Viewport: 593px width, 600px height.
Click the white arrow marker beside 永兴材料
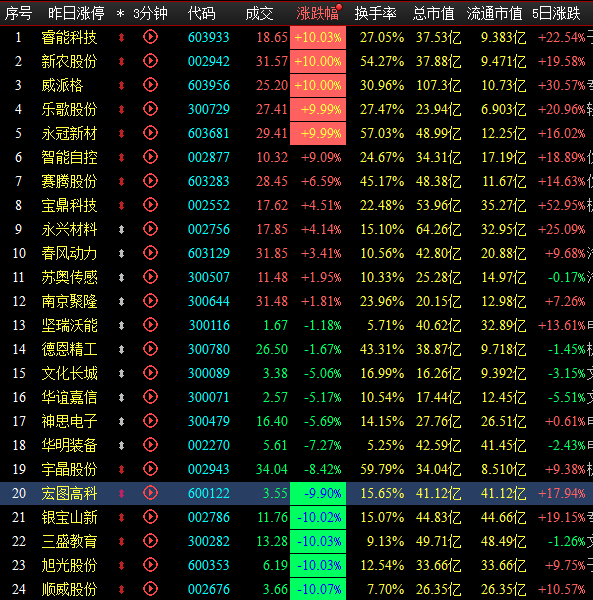click(x=121, y=229)
